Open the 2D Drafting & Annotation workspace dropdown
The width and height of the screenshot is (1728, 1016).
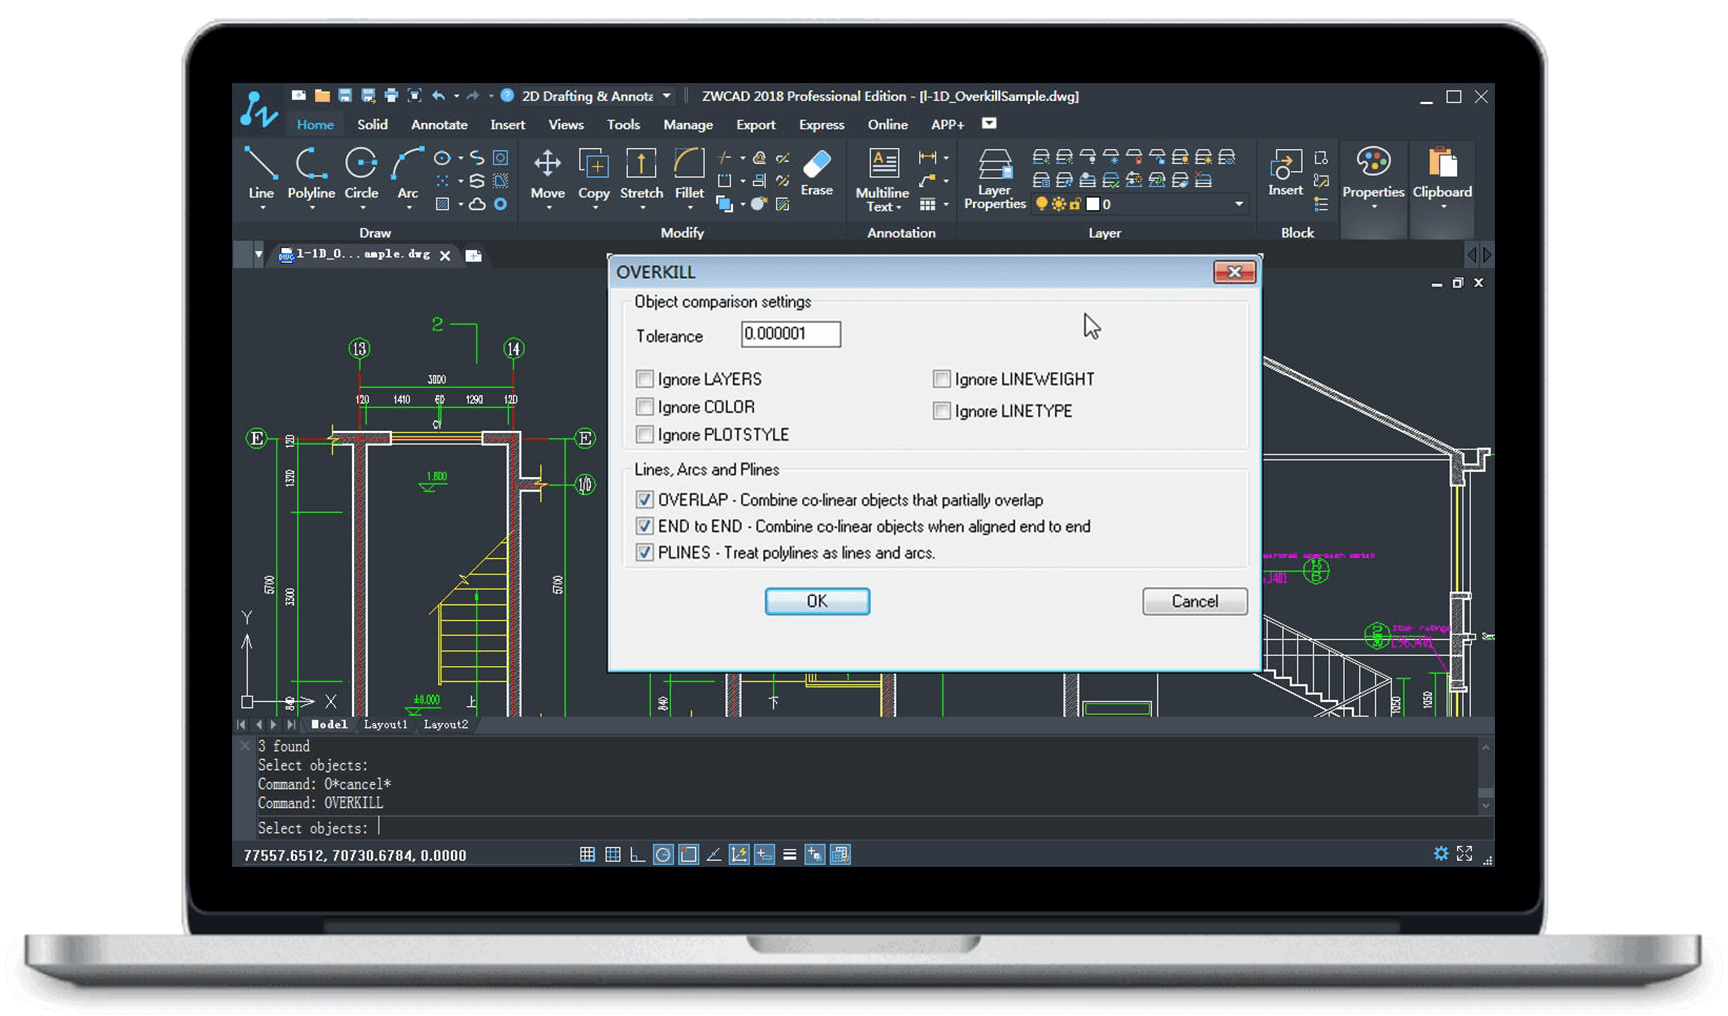[x=667, y=96]
